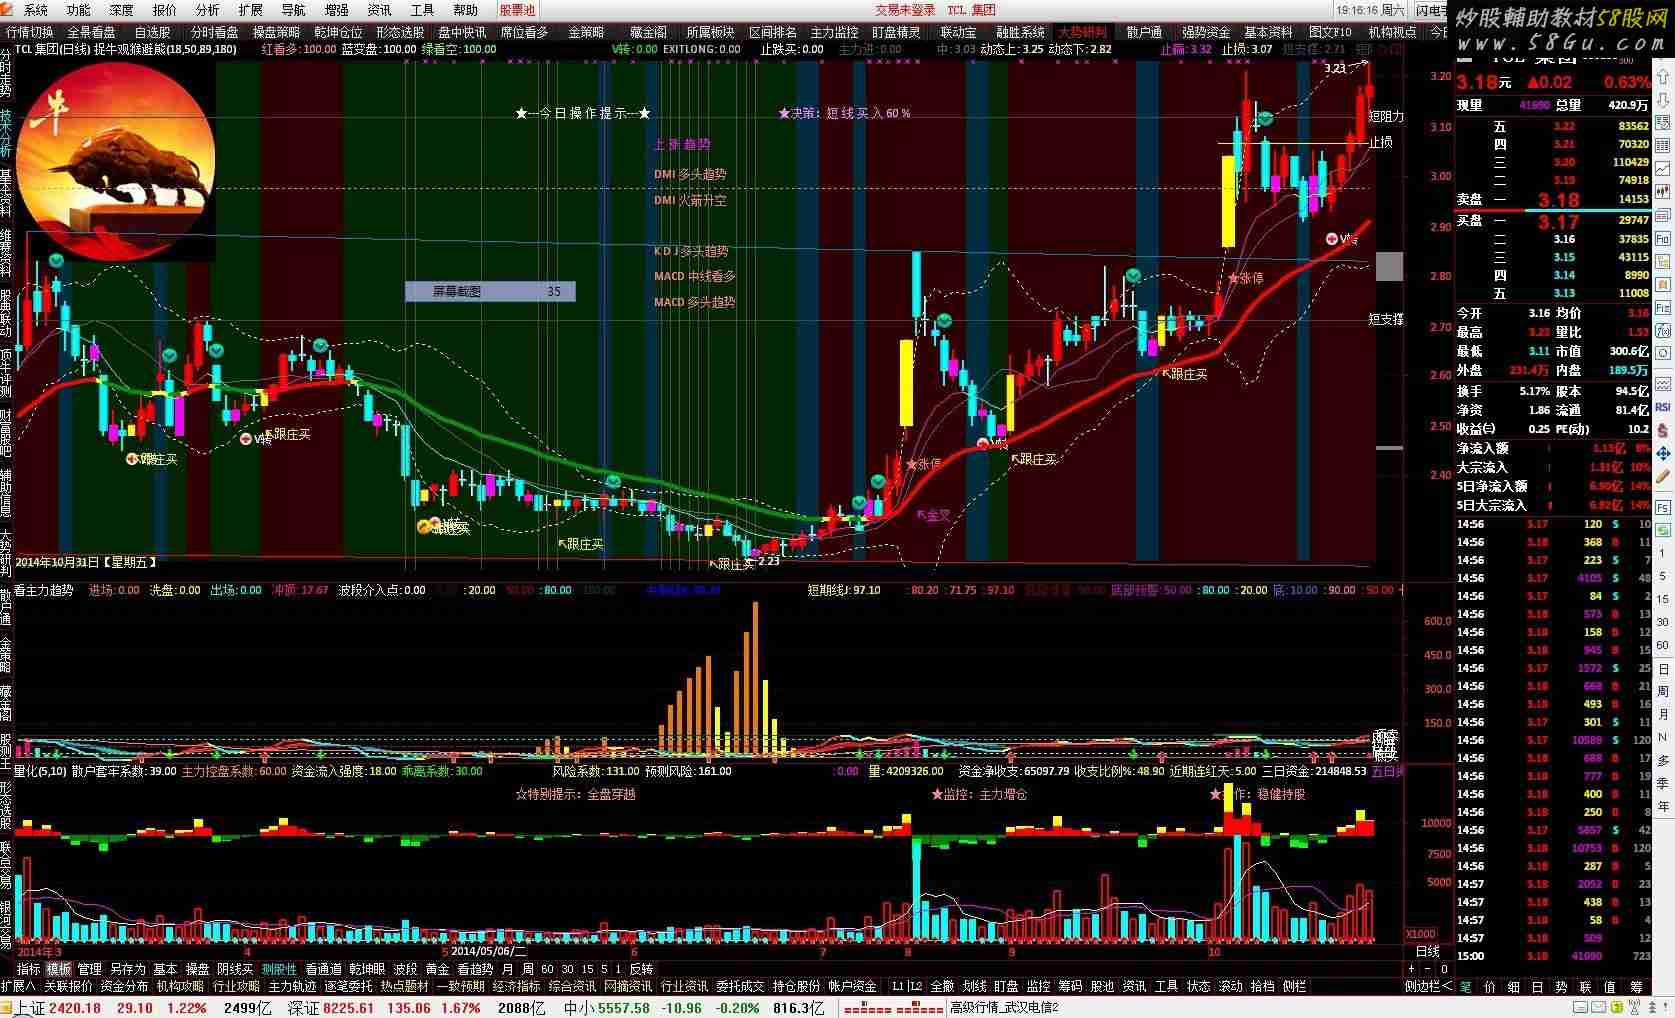Open the 帮助 menu
1675x1018 pixels.
click(x=465, y=10)
